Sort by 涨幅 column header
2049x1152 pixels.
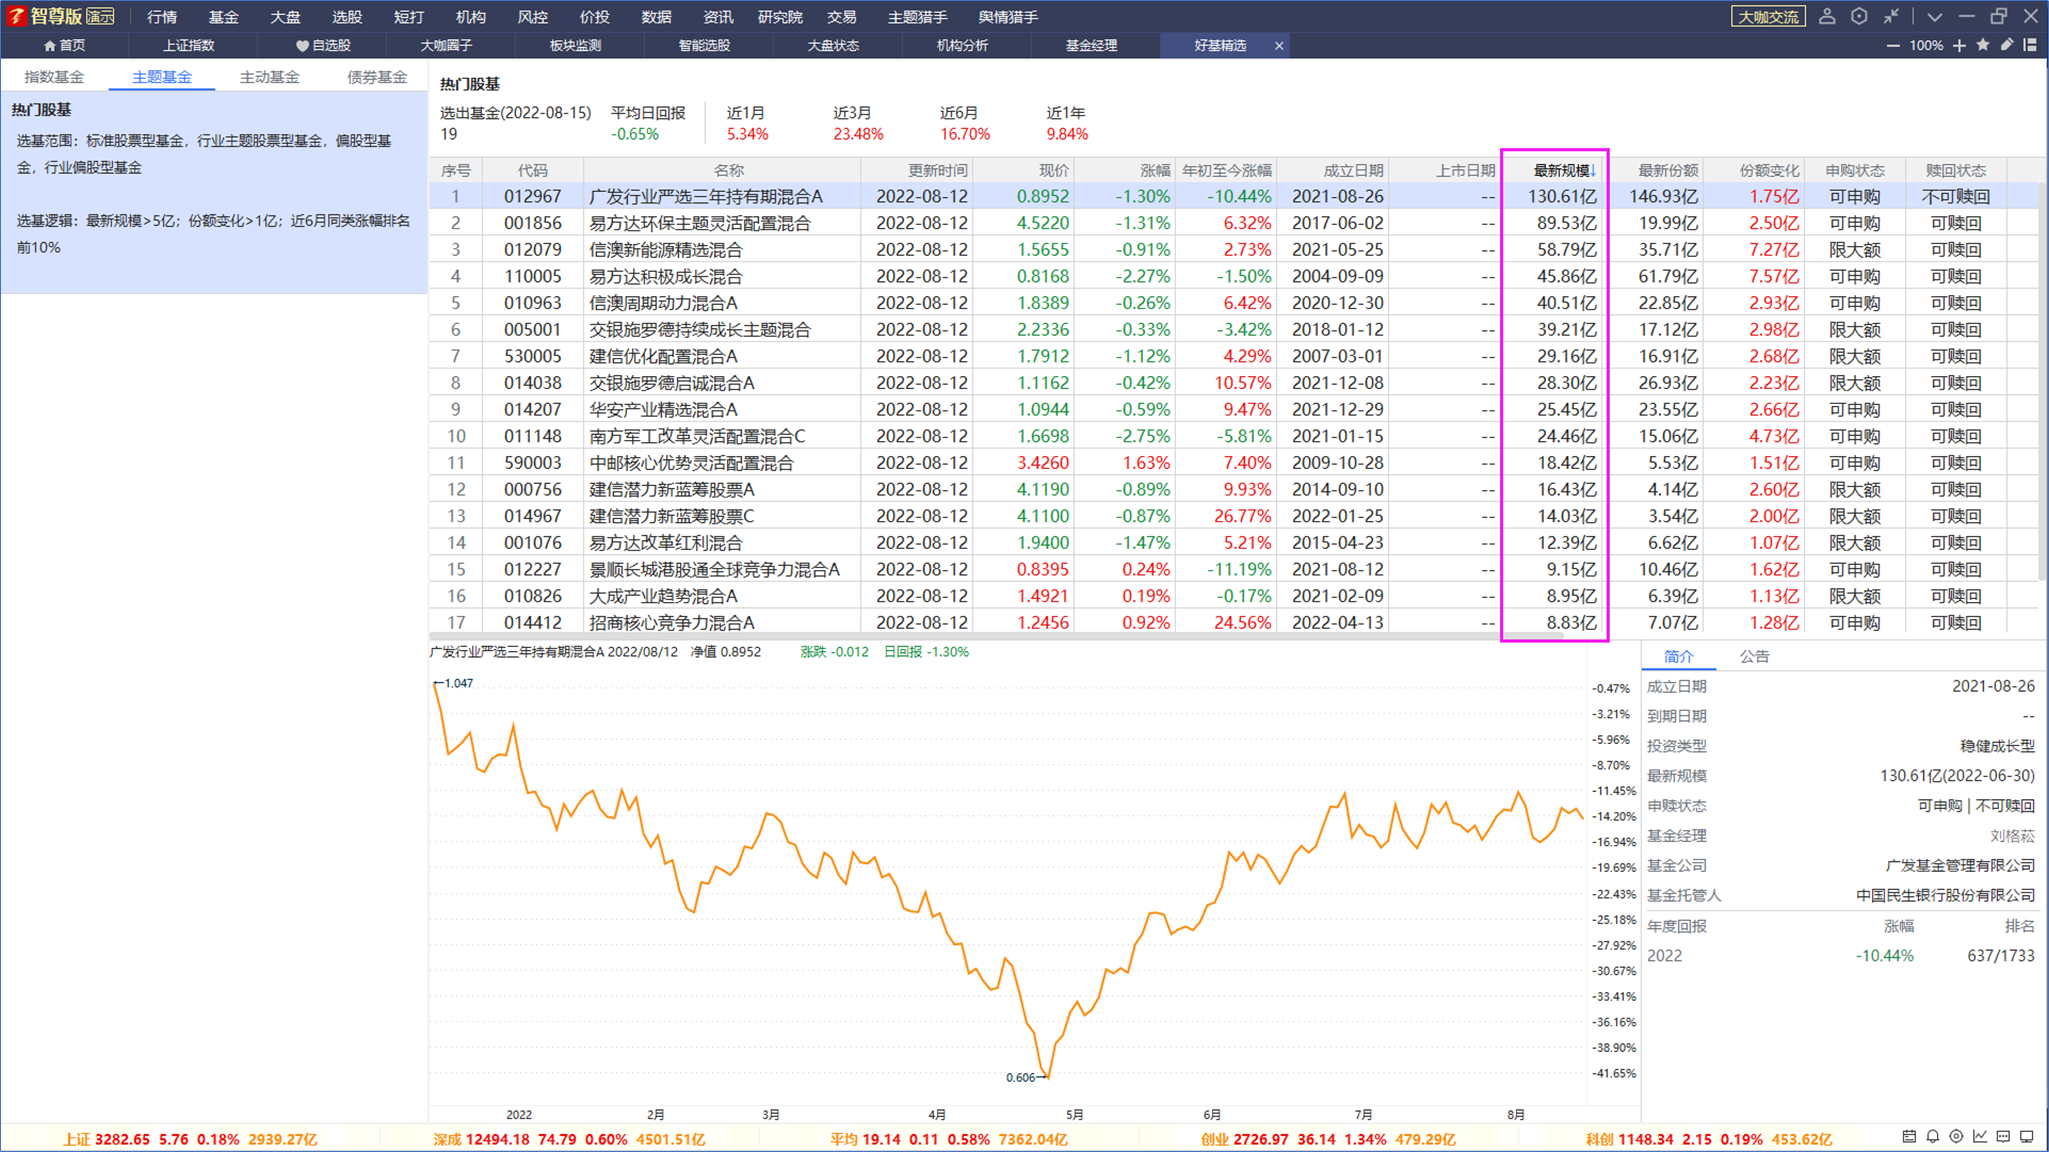click(x=1155, y=171)
